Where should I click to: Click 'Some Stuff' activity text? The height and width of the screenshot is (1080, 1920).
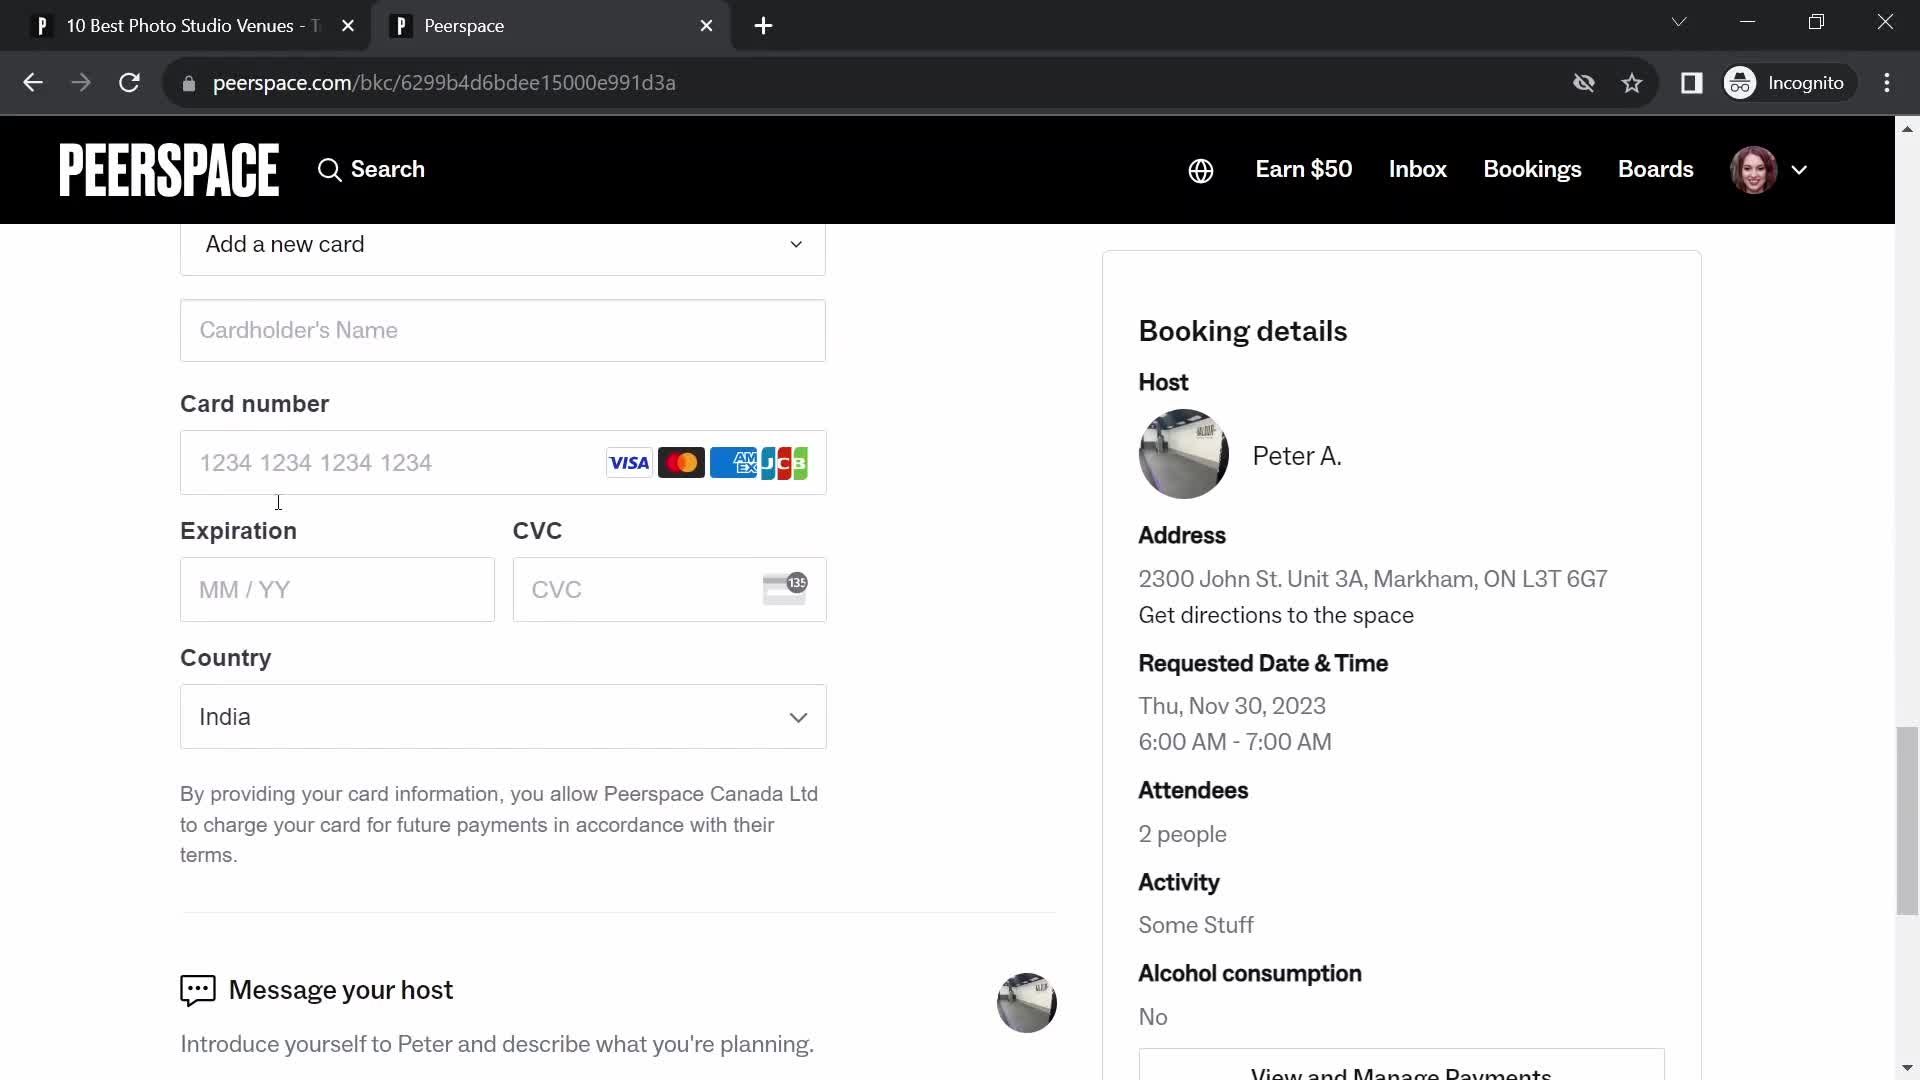[1196, 926]
